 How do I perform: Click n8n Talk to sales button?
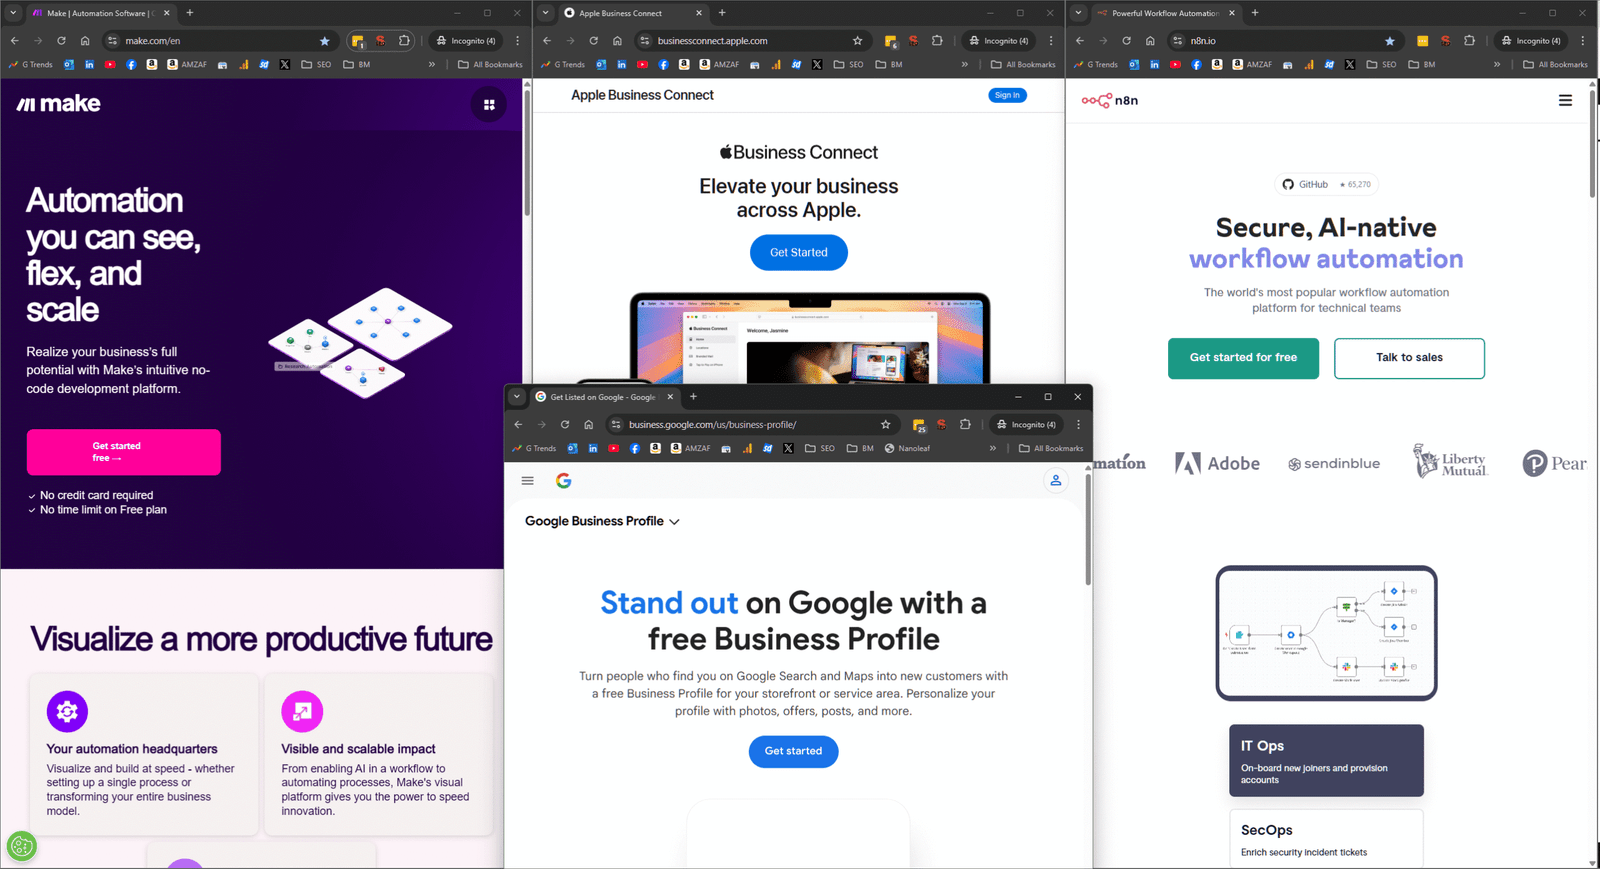(x=1409, y=358)
